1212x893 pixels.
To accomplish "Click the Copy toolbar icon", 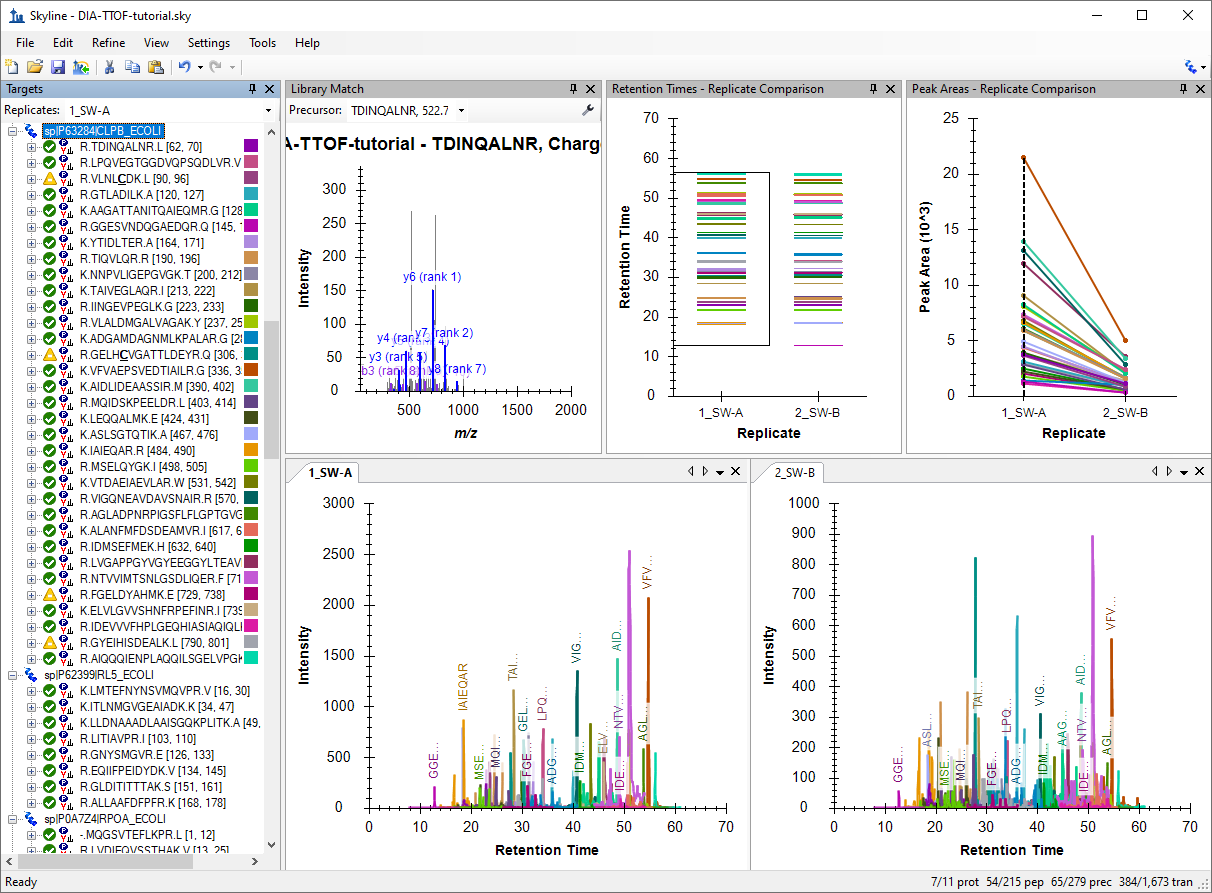I will (x=133, y=67).
